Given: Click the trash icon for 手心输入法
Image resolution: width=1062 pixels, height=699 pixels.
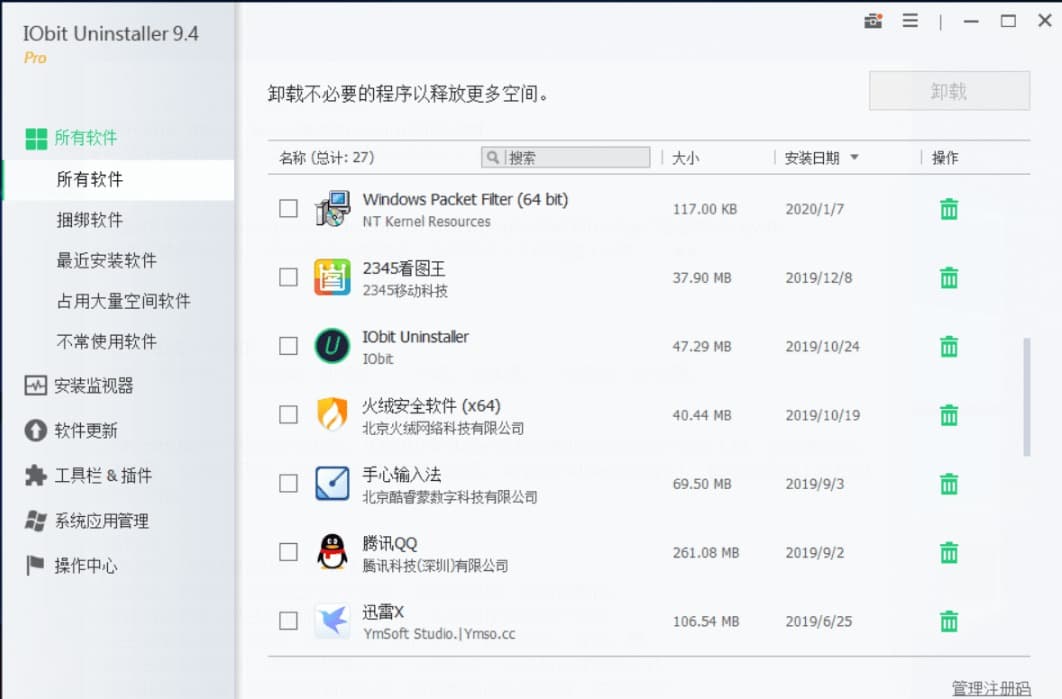Looking at the screenshot, I should click(x=949, y=484).
